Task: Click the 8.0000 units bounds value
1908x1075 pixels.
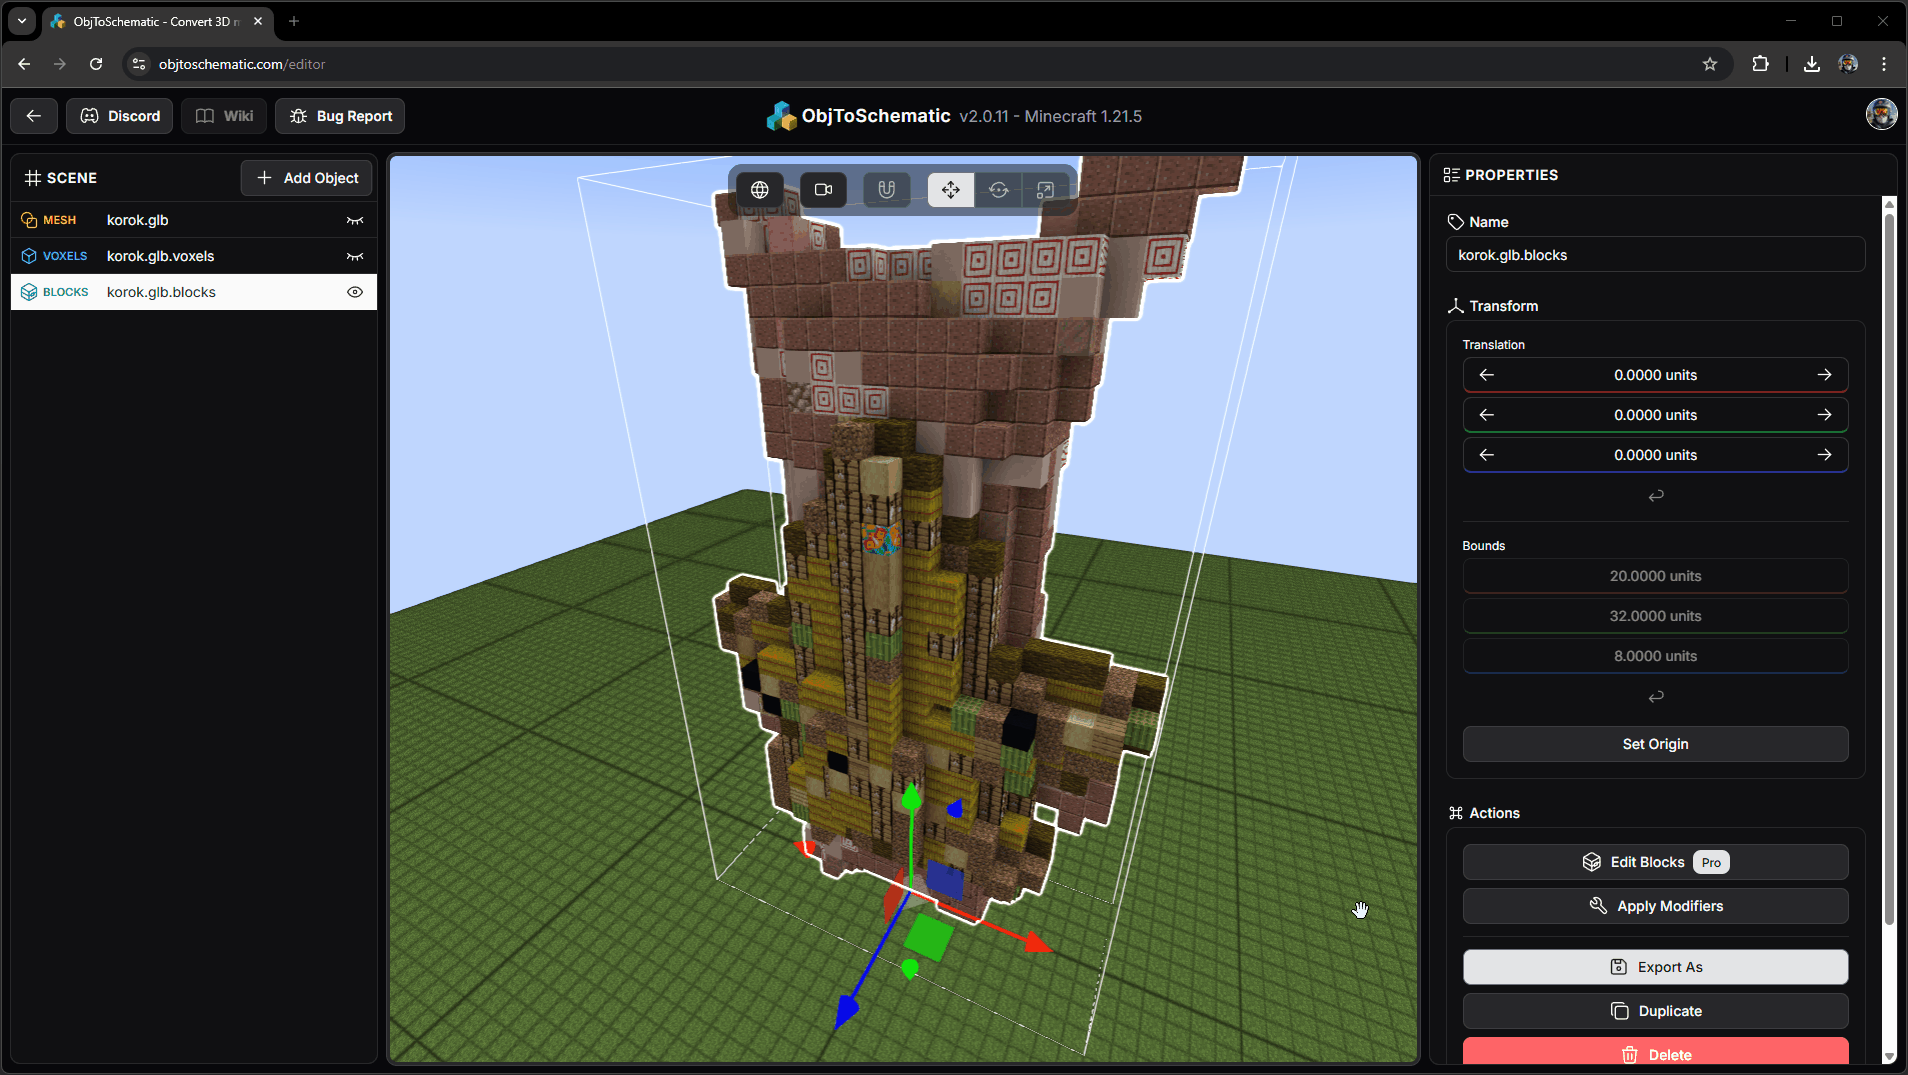Action: tap(1655, 656)
